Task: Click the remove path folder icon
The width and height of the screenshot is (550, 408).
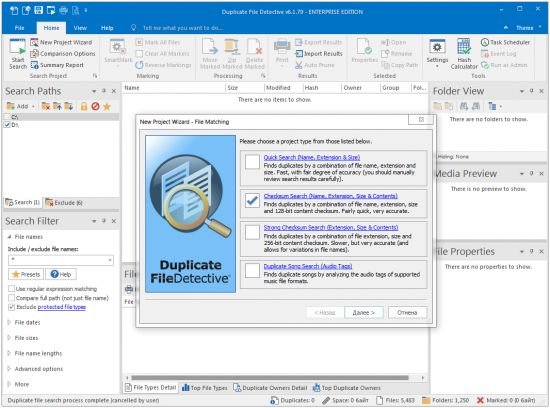Action: pos(46,106)
